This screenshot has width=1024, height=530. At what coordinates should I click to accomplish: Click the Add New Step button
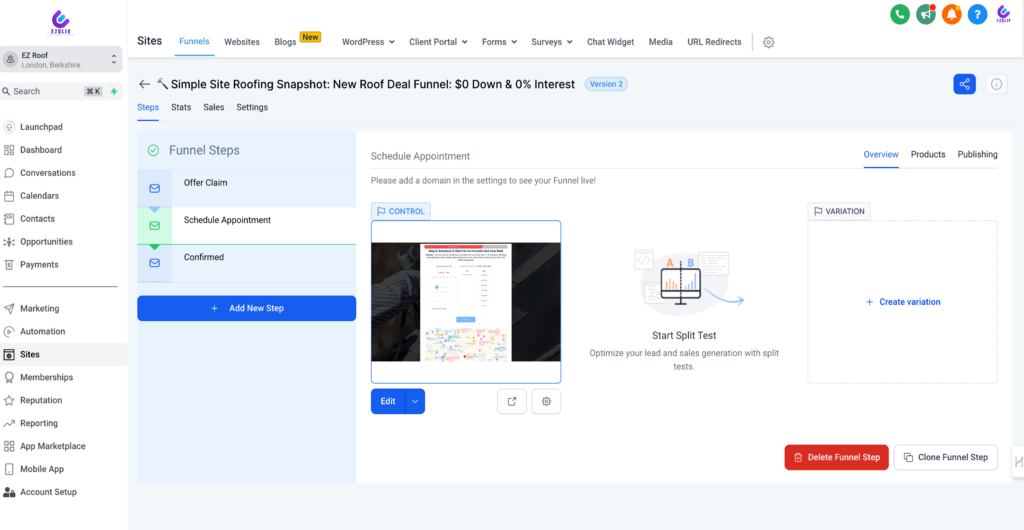pyautogui.click(x=246, y=308)
